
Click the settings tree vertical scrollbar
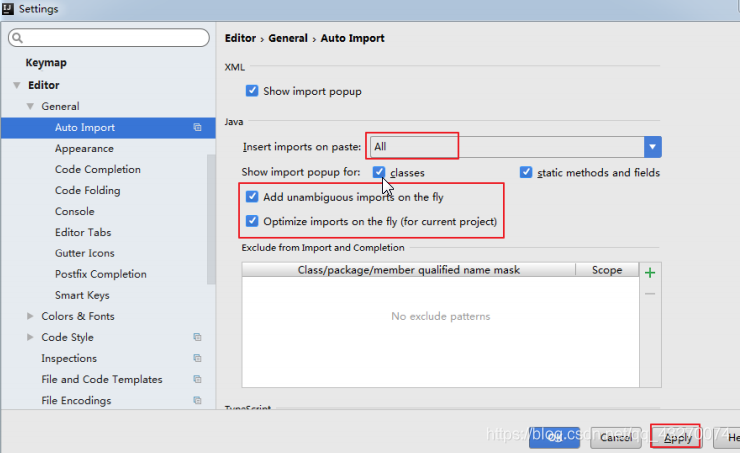tap(211, 219)
